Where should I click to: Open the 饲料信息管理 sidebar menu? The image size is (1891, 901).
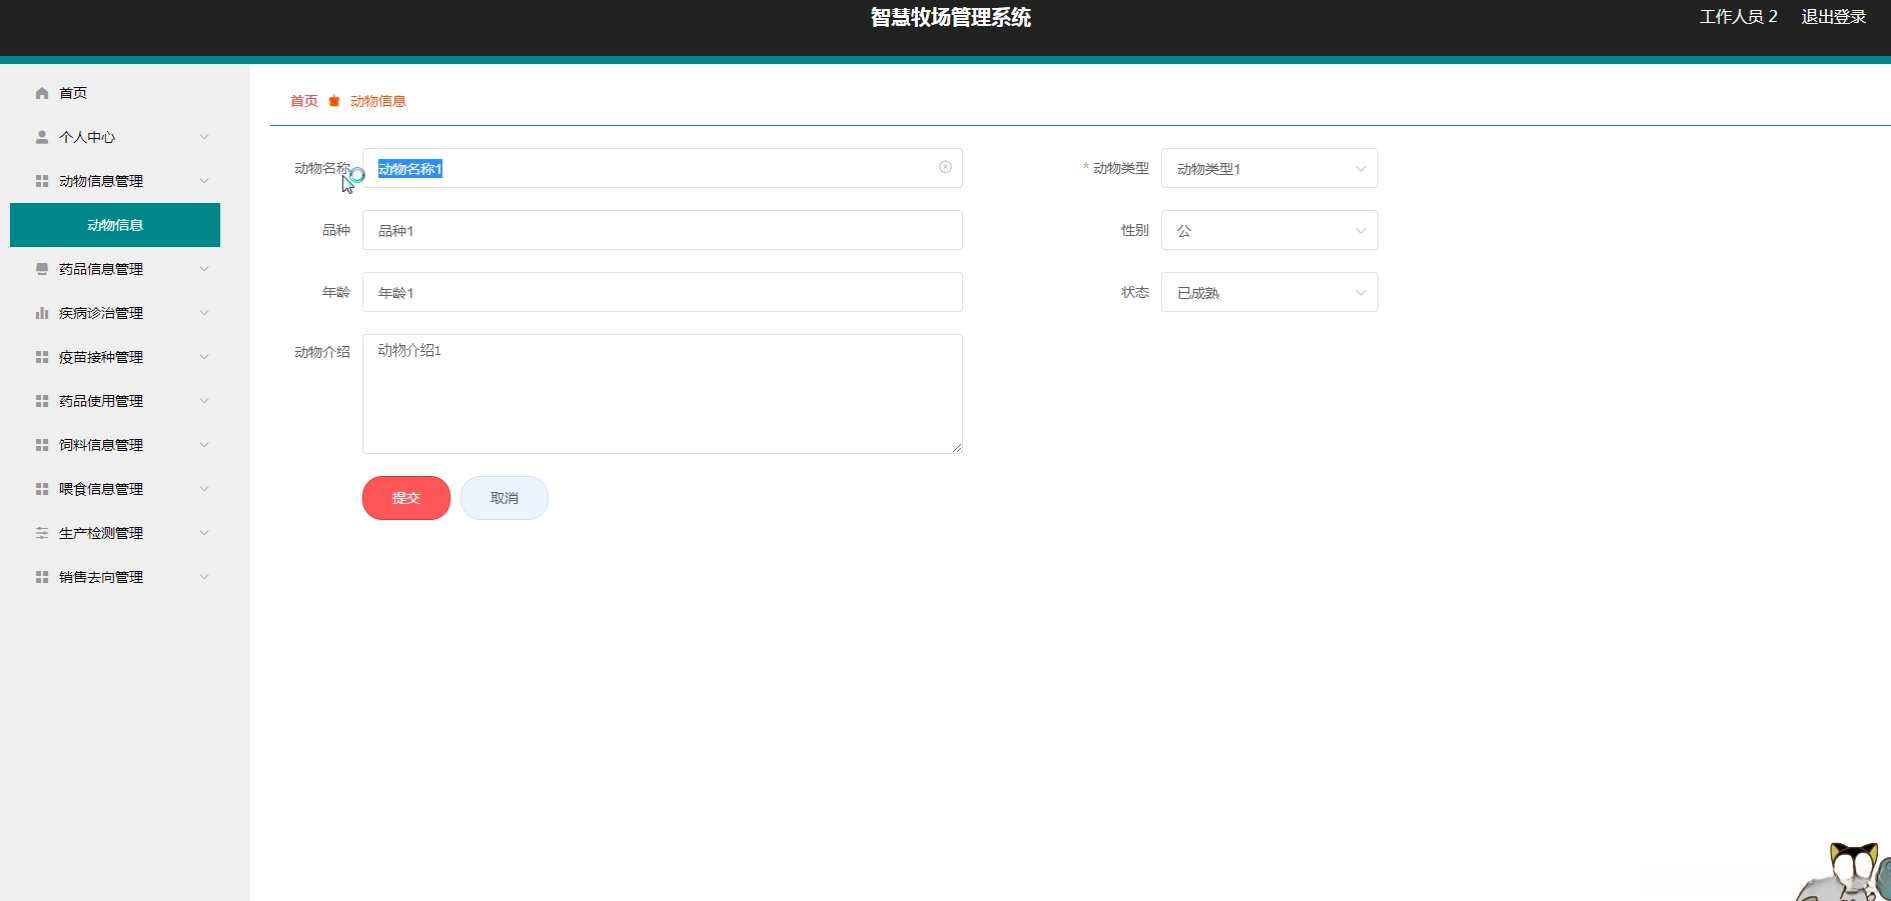click(115, 445)
